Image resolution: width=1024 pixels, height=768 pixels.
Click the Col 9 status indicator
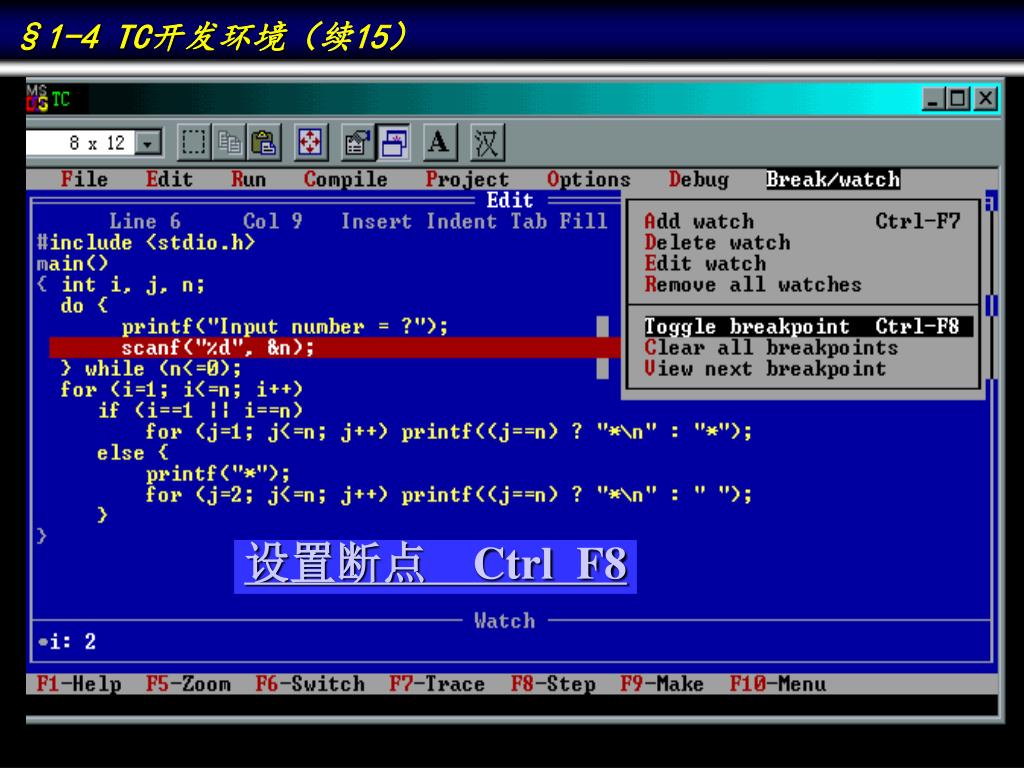272,221
